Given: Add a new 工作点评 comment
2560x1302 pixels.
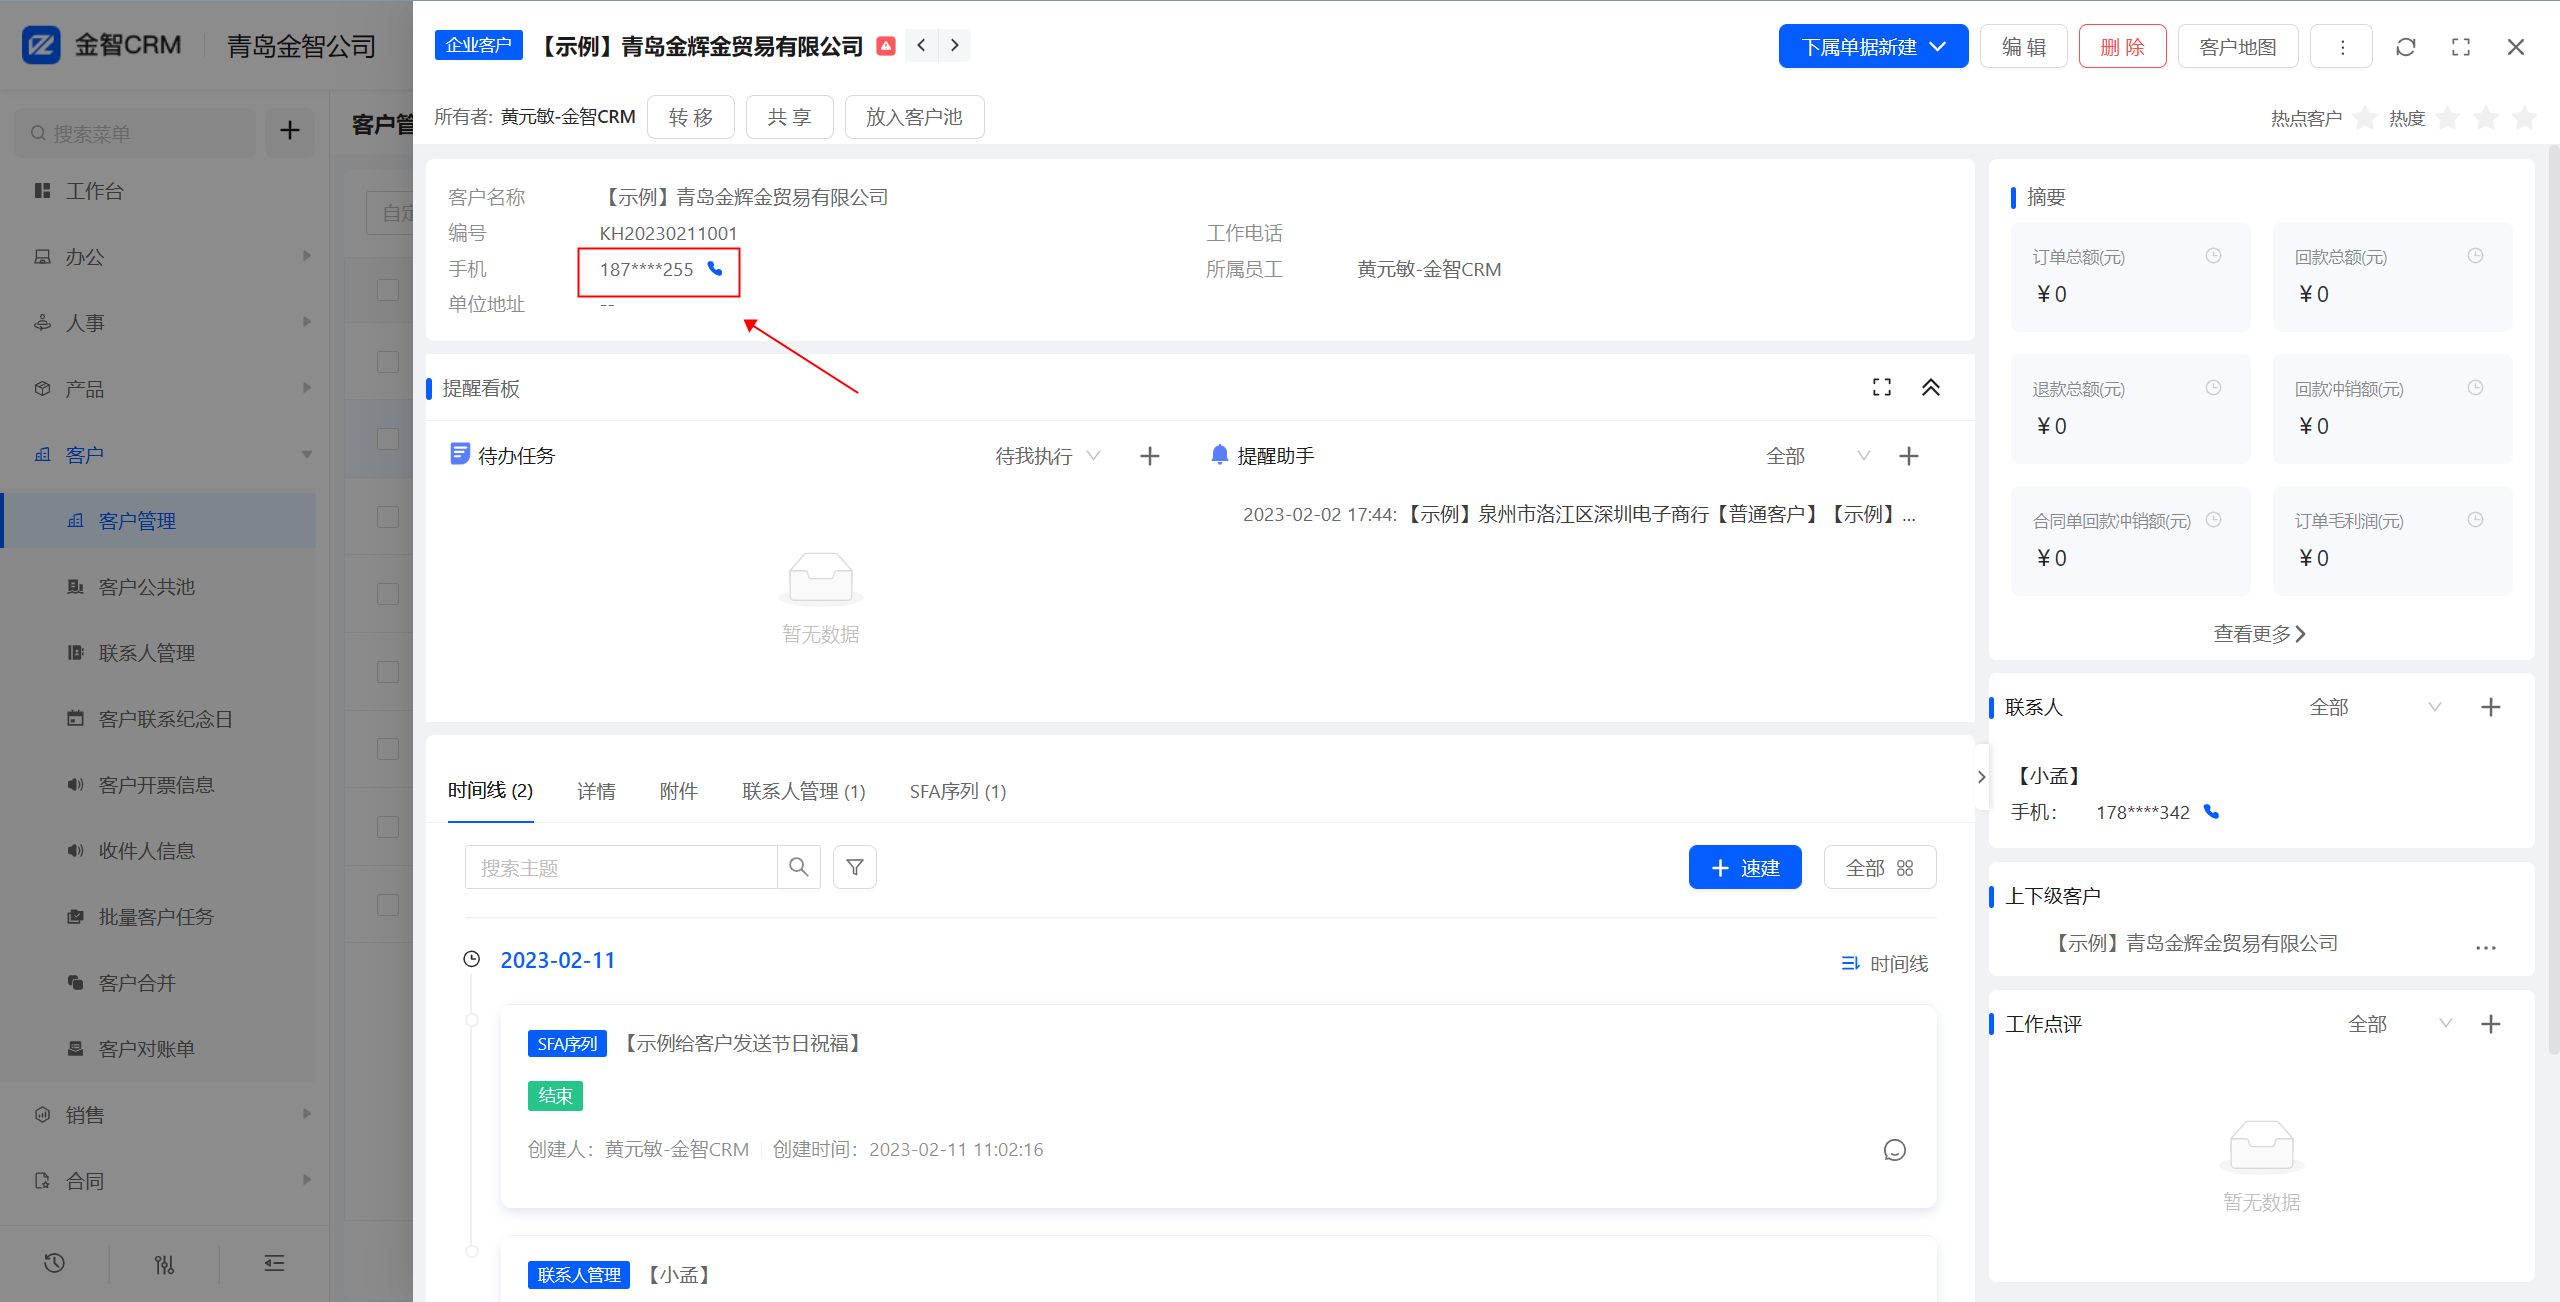Looking at the screenshot, I should (2491, 1024).
